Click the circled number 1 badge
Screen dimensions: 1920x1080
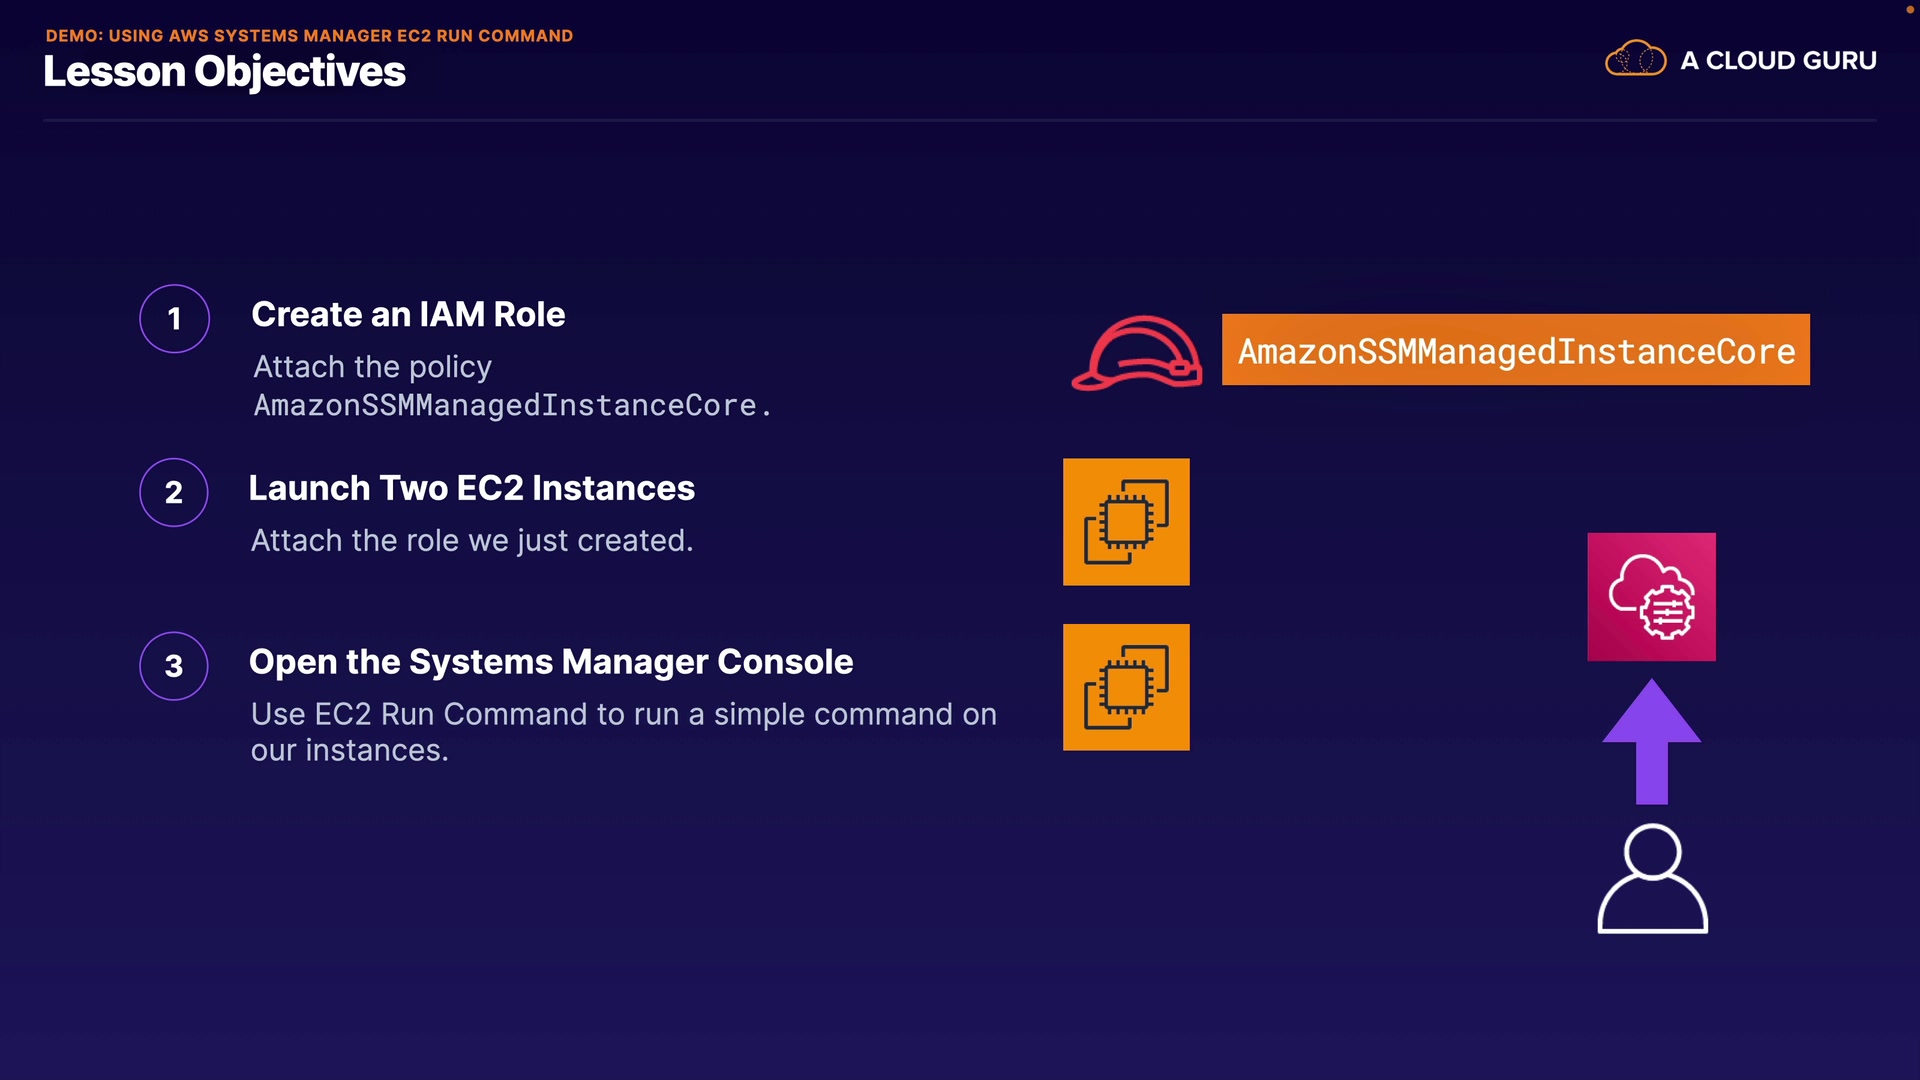click(174, 319)
